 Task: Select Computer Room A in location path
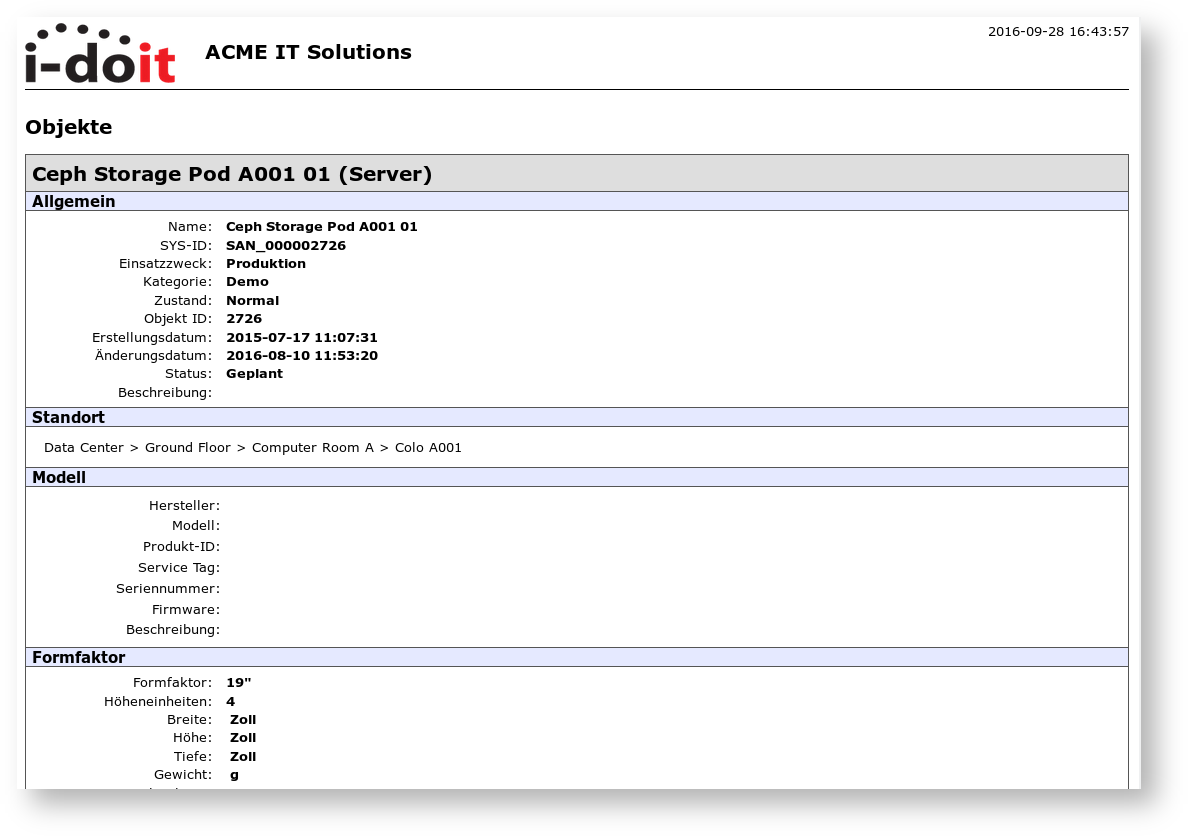pyautogui.click(x=312, y=448)
